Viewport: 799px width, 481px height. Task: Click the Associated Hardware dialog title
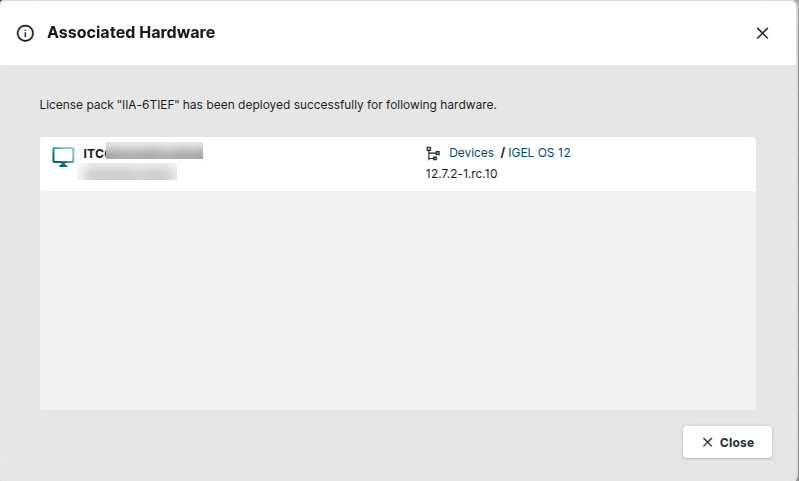[x=131, y=33]
